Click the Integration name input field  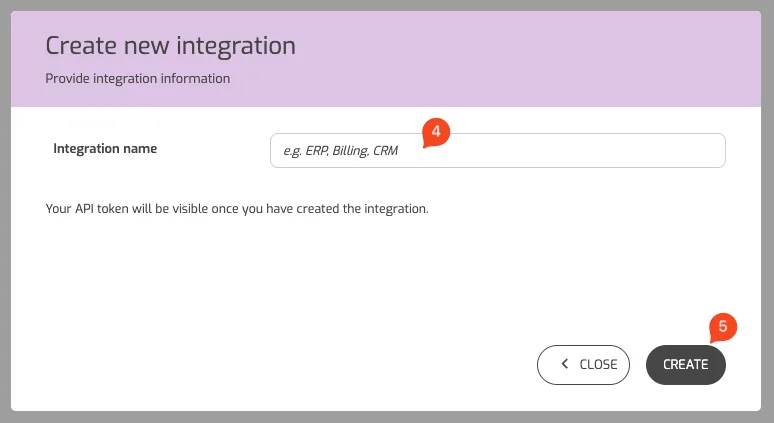[498, 151]
